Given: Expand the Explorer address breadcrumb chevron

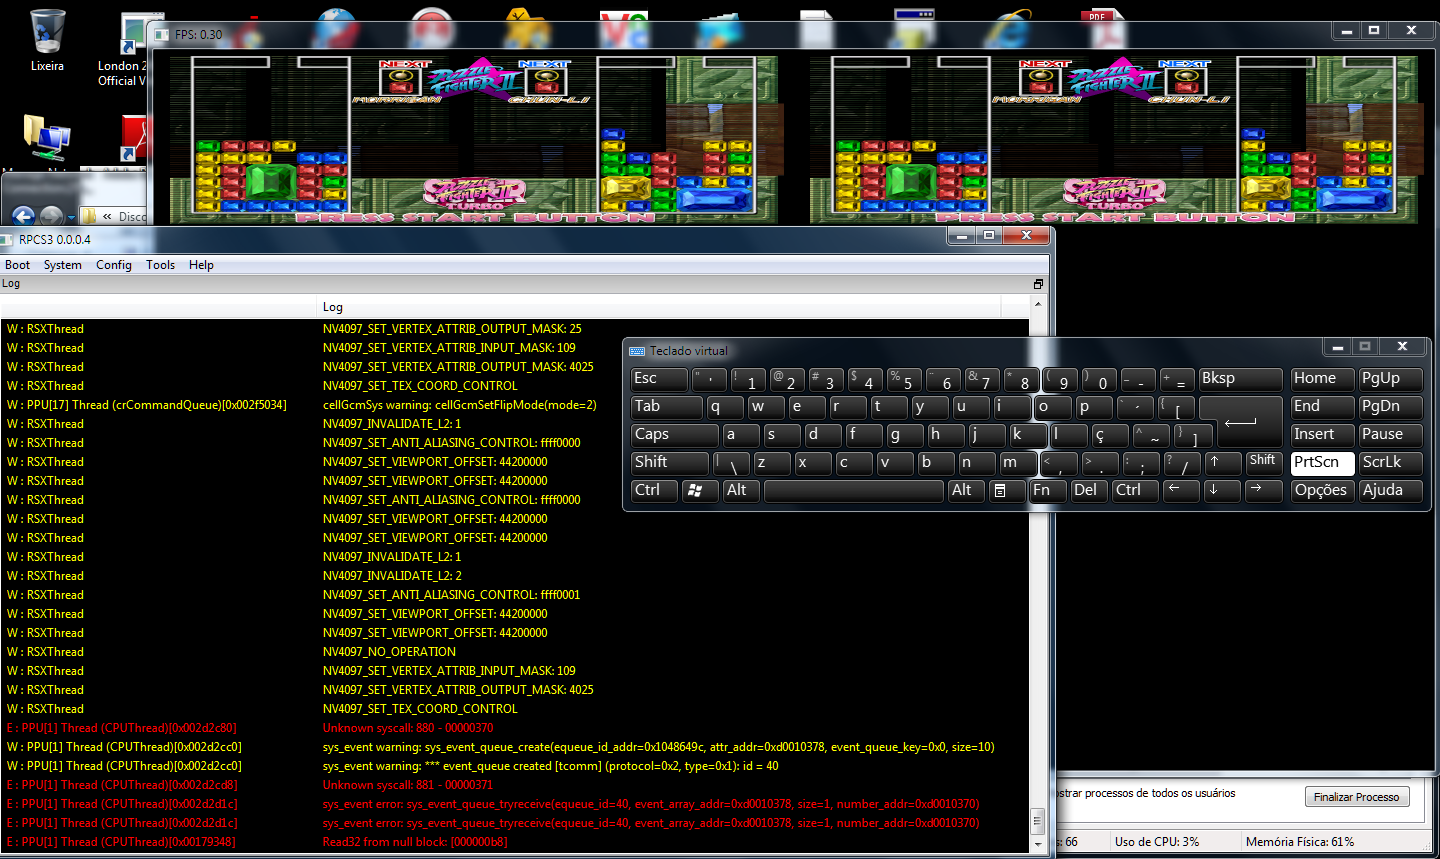Looking at the screenshot, I should (x=107, y=216).
